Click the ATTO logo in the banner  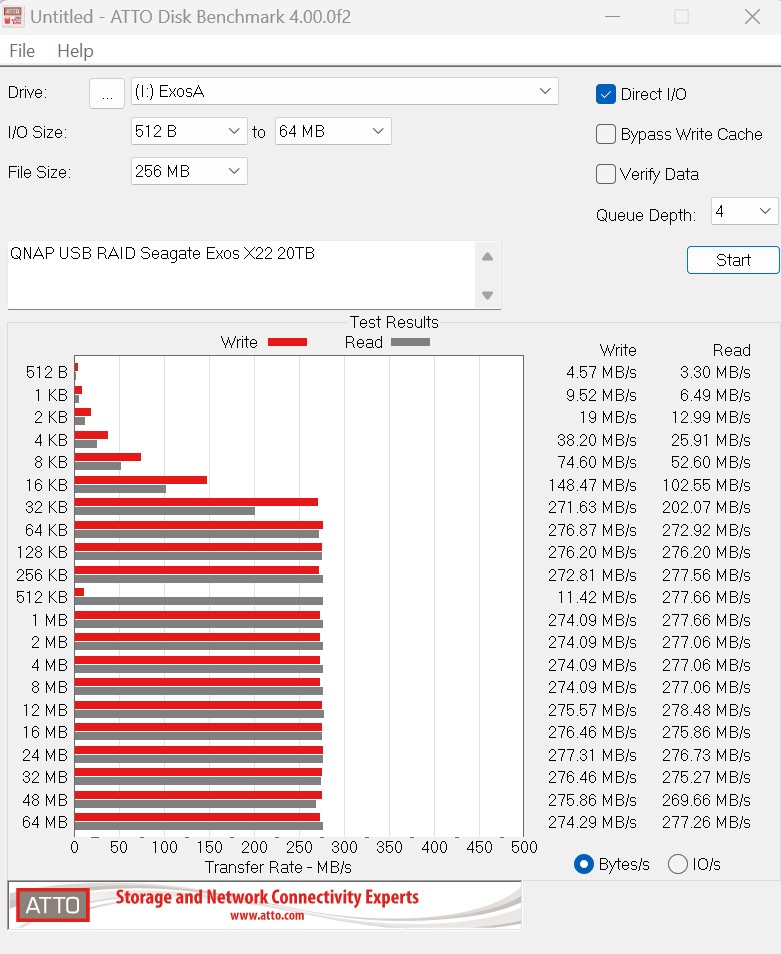point(52,905)
